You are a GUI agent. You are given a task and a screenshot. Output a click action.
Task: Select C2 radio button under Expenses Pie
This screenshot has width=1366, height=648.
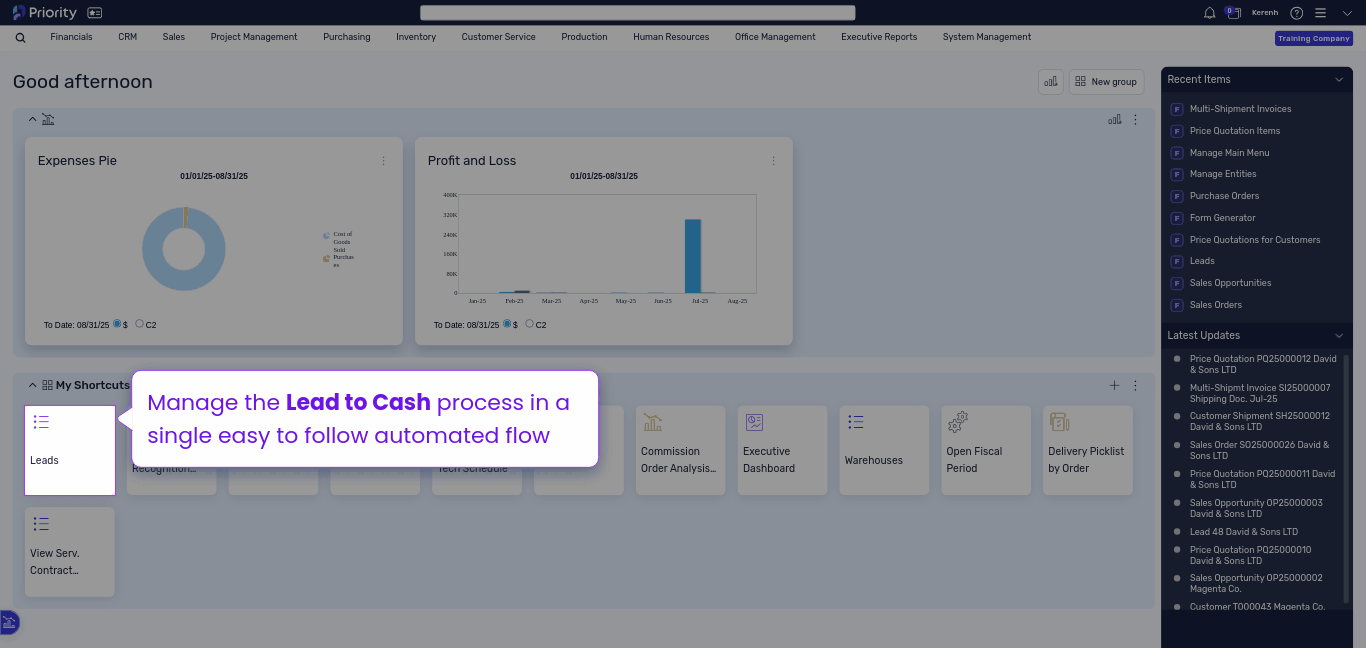139,324
